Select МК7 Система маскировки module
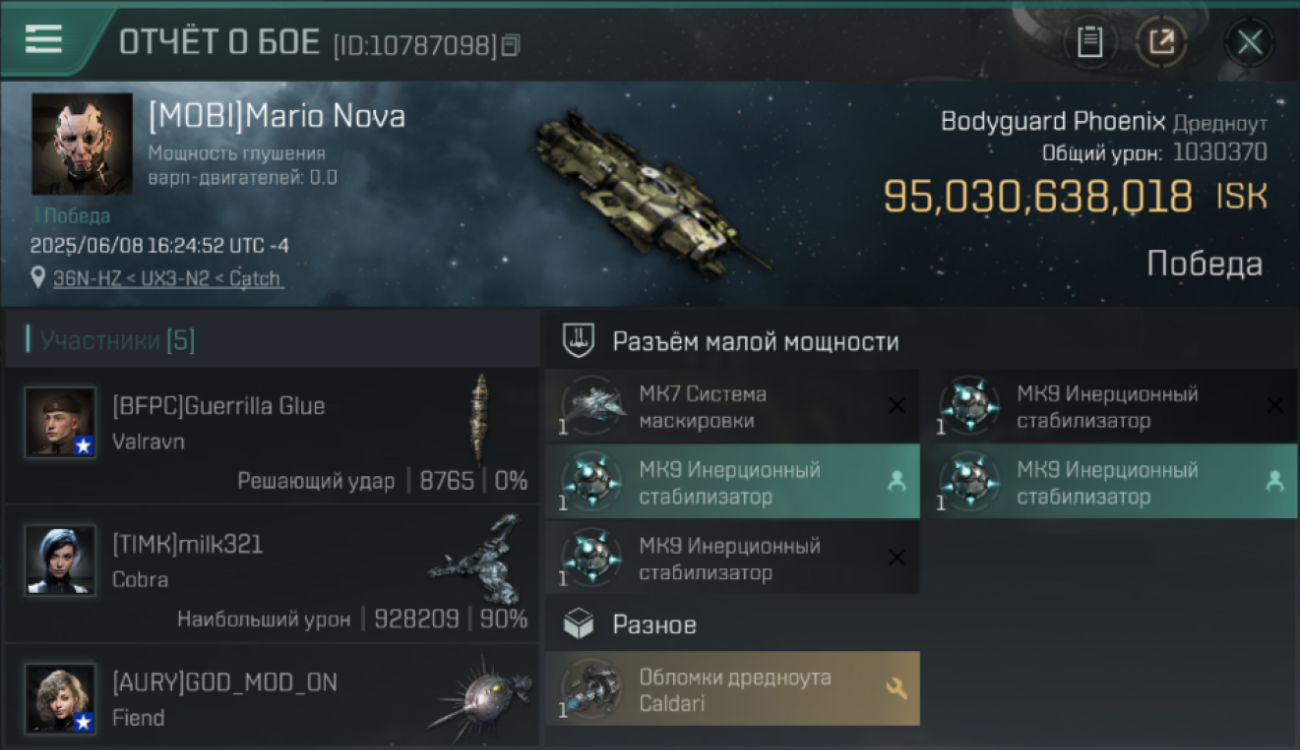 pyautogui.click(x=733, y=407)
